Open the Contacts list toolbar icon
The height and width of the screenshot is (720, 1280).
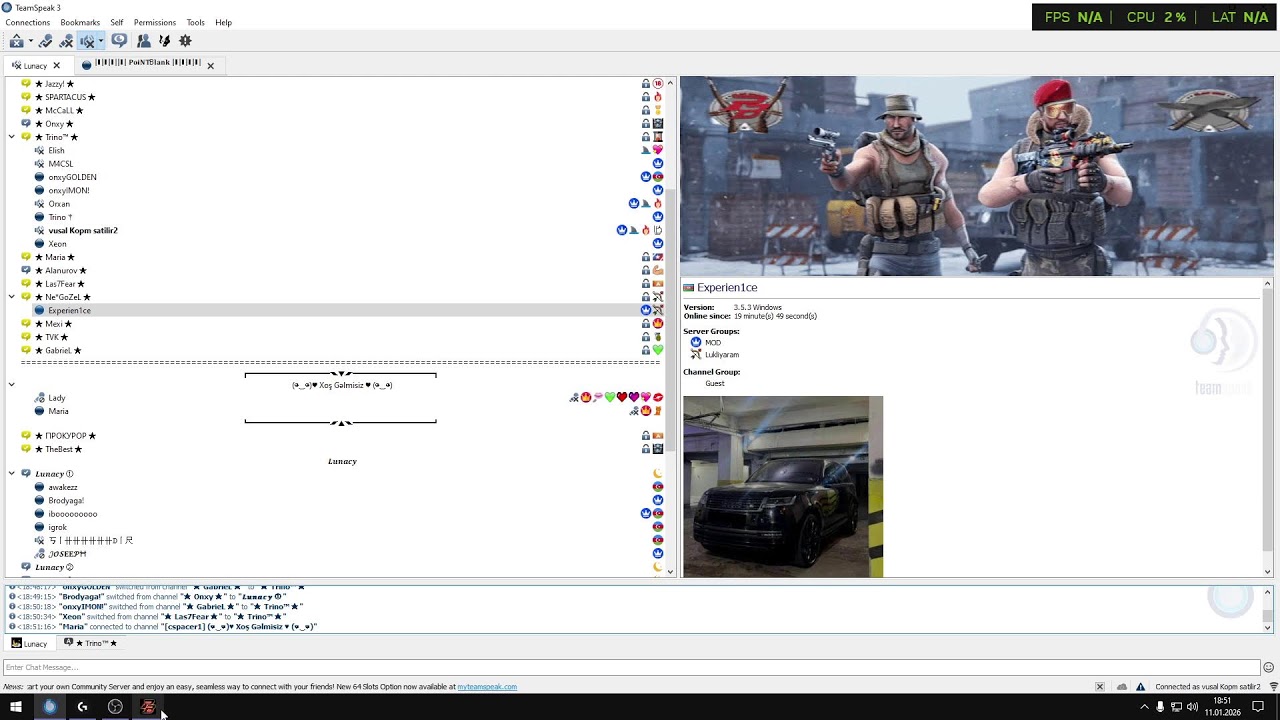[x=143, y=41]
